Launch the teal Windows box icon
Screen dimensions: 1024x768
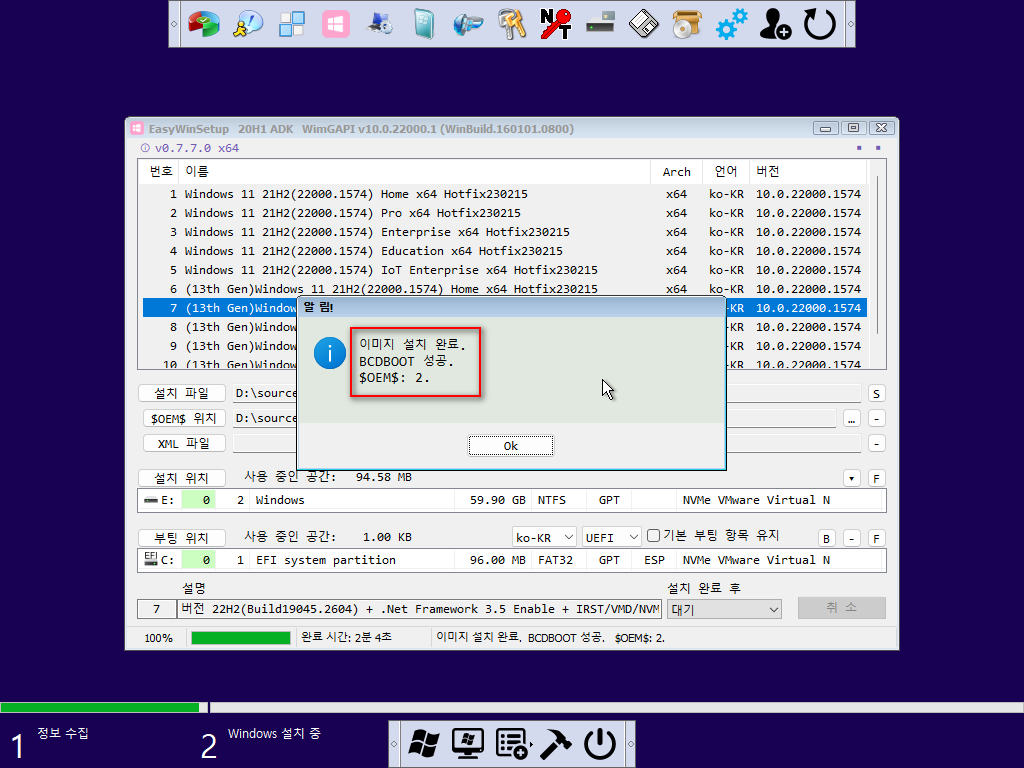(x=424, y=24)
